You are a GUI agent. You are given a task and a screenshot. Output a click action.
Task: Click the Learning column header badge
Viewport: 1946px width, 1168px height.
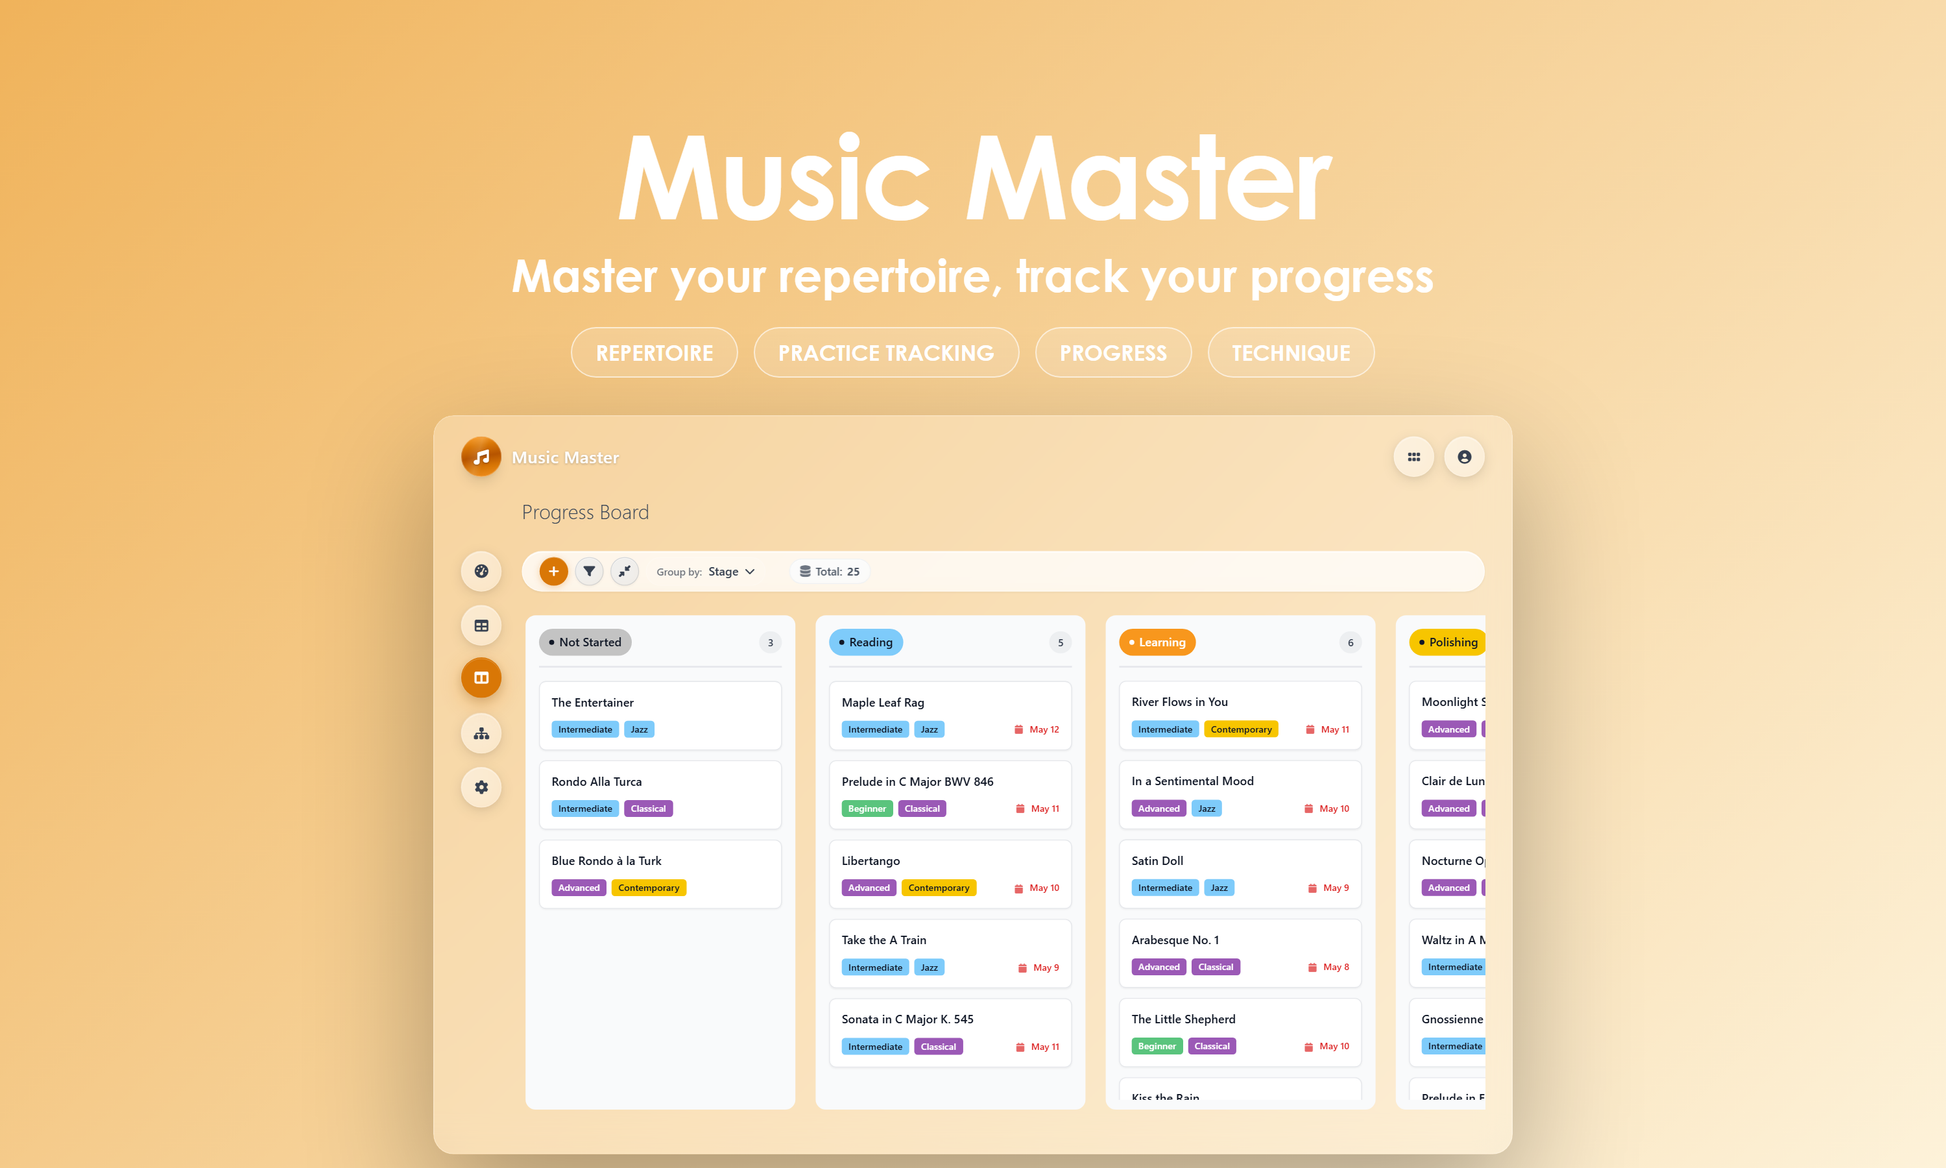coord(1157,642)
